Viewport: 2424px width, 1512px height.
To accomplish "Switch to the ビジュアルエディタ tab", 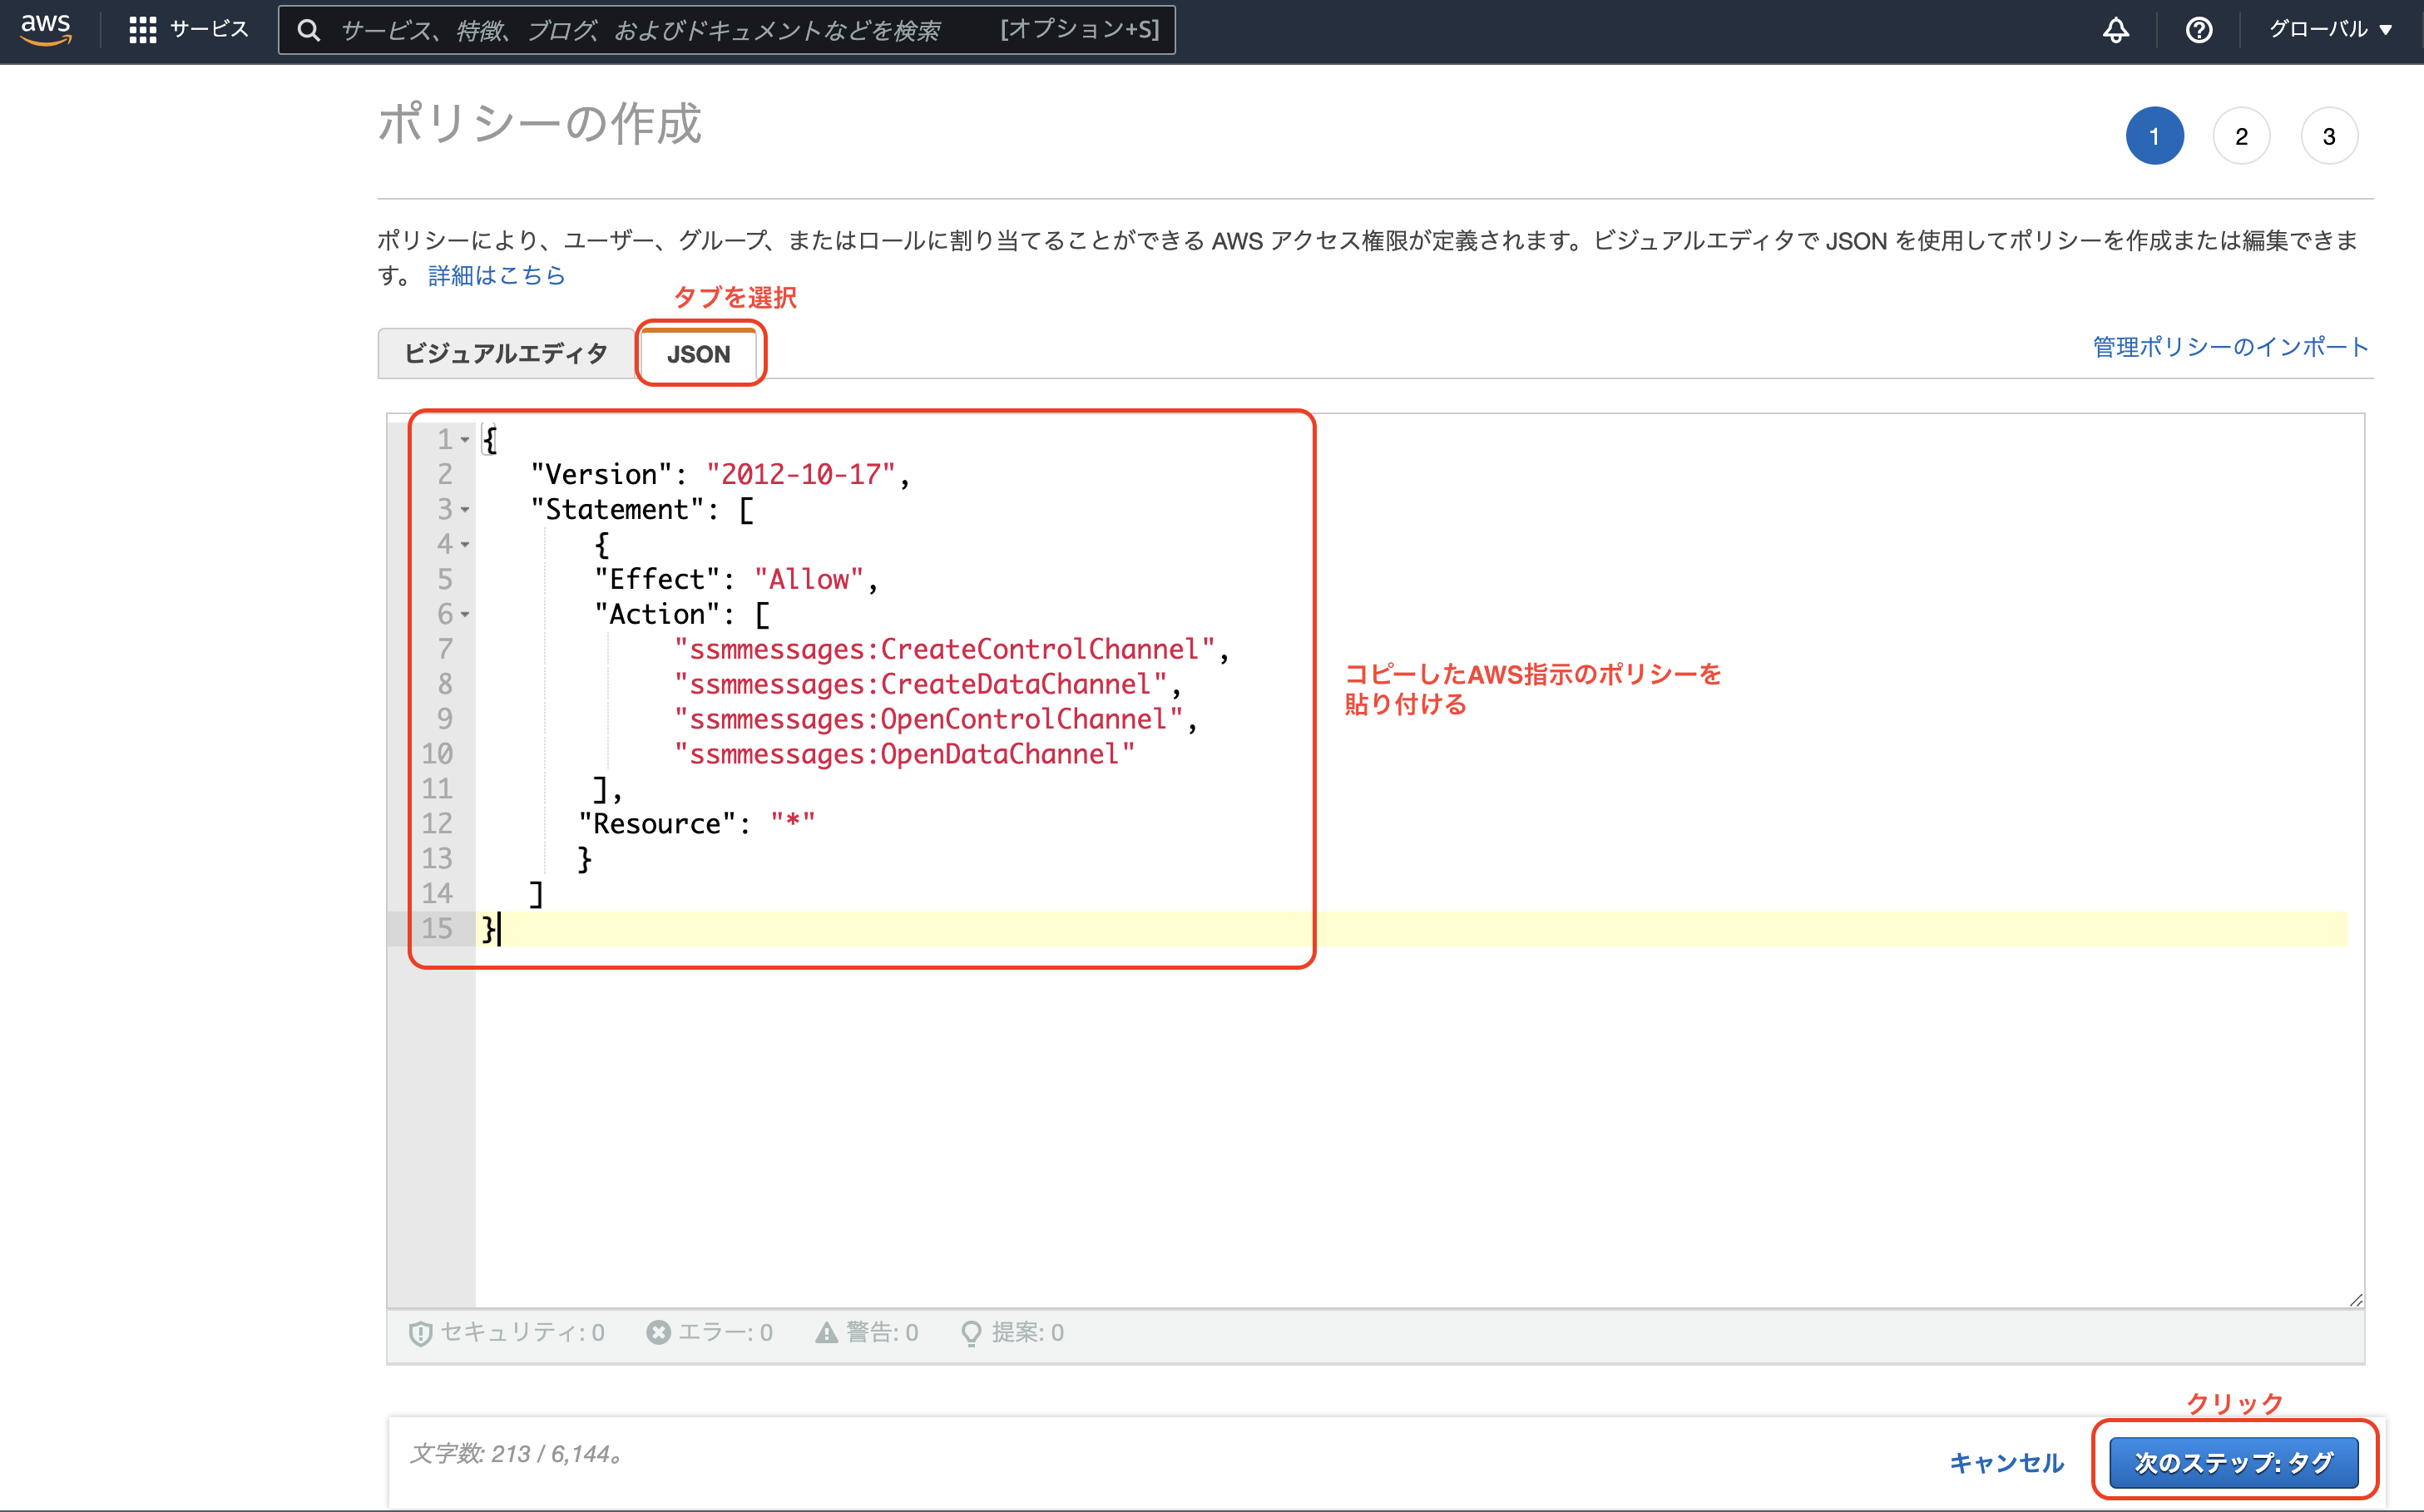I will click(x=506, y=353).
